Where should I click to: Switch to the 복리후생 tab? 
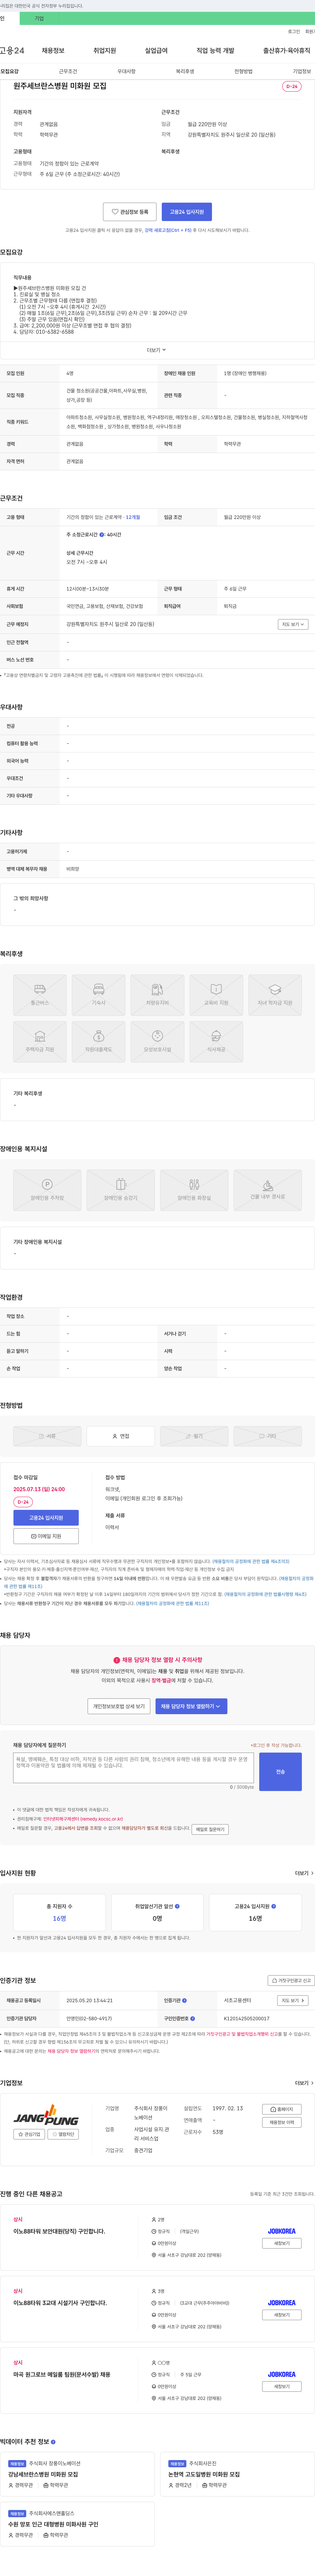(x=185, y=72)
